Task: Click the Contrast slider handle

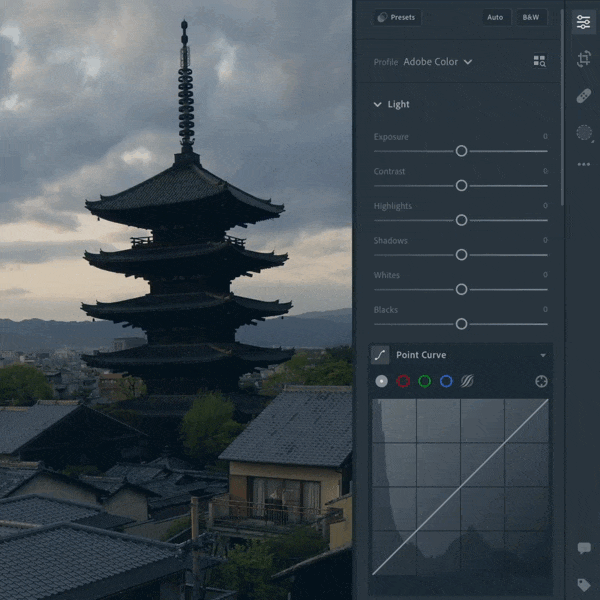Action: click(x=461, y=186)
